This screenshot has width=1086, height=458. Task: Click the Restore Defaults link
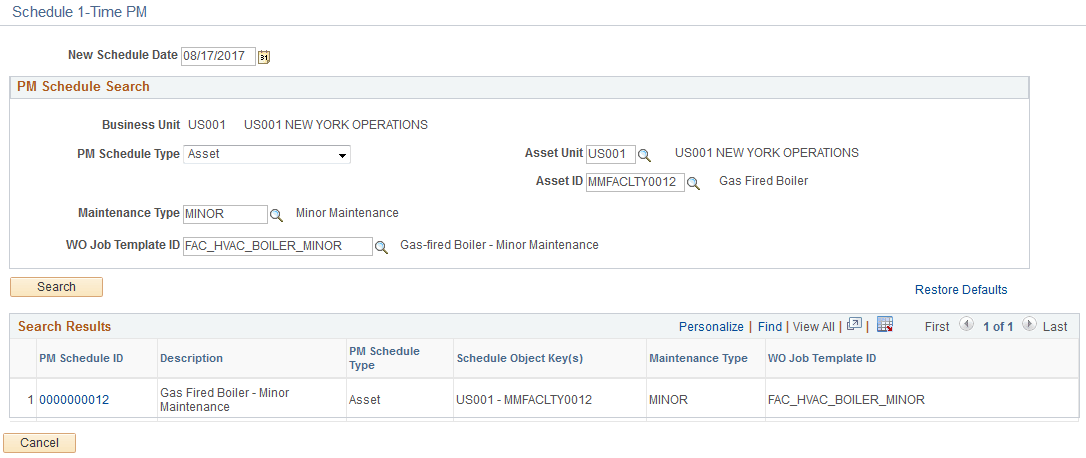pos(961,290)
